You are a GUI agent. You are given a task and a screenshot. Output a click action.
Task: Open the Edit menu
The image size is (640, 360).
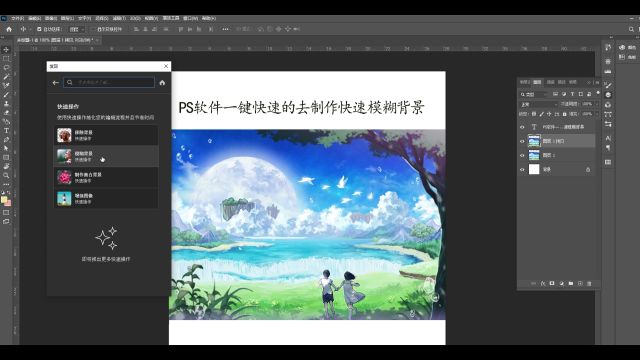click(34, 18)
